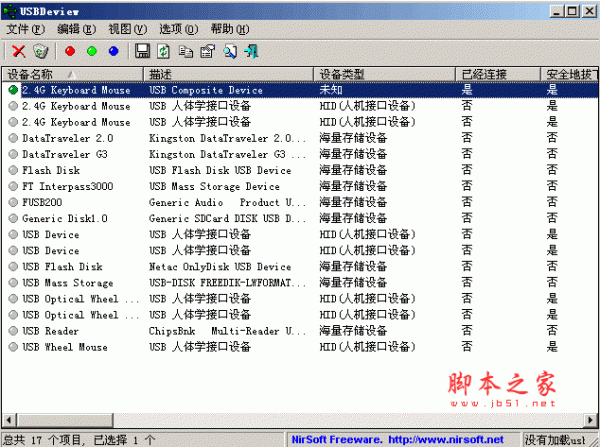This screenshot has height=447, width=600.
Task: Select the USB Mass Storage row
Action: click(x=300, y=282)
